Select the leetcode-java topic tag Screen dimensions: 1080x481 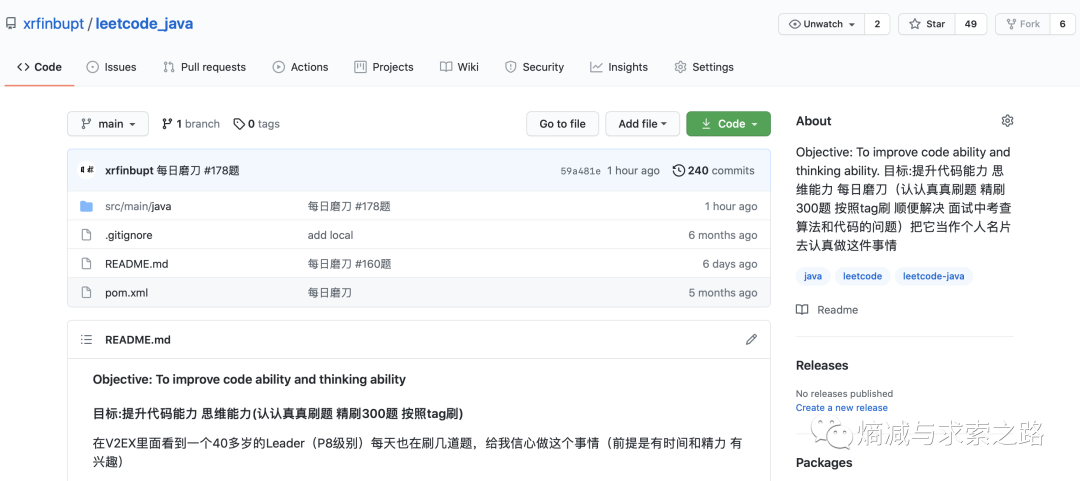[934, 276]
